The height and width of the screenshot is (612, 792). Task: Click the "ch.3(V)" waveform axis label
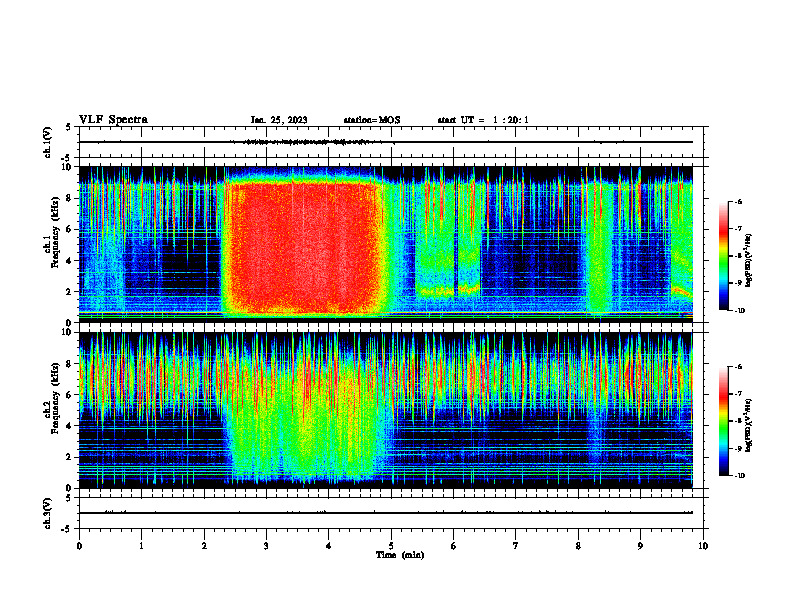click(48, 513)
